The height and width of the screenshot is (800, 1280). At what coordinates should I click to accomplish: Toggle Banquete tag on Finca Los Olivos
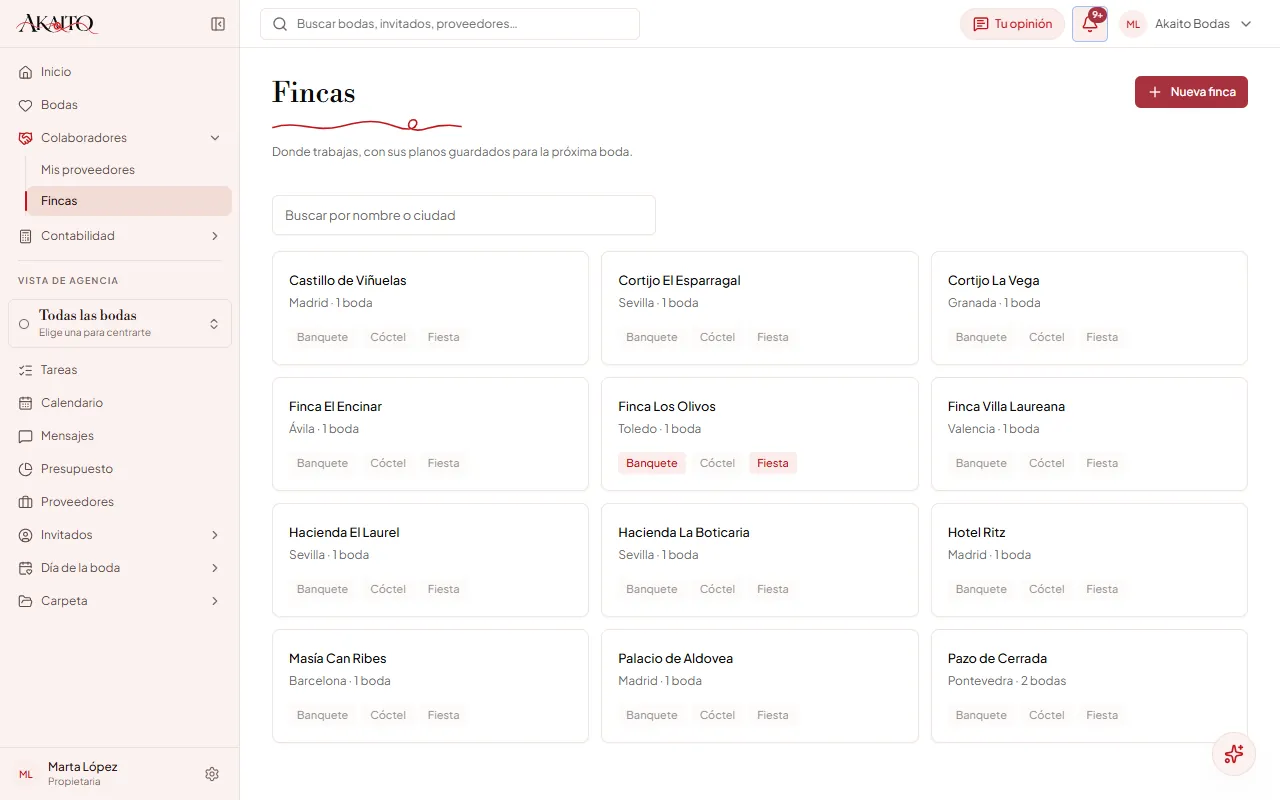point(652,463)
